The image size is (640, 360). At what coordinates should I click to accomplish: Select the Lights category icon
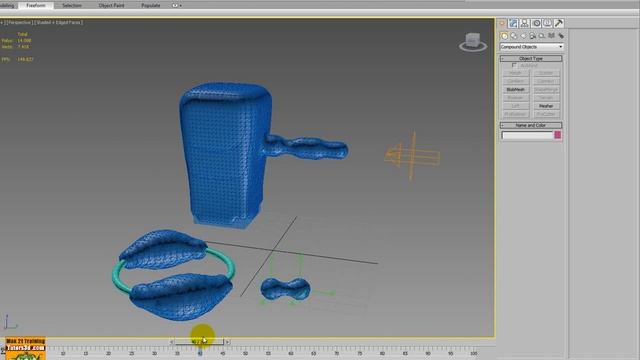coord(523,36)
